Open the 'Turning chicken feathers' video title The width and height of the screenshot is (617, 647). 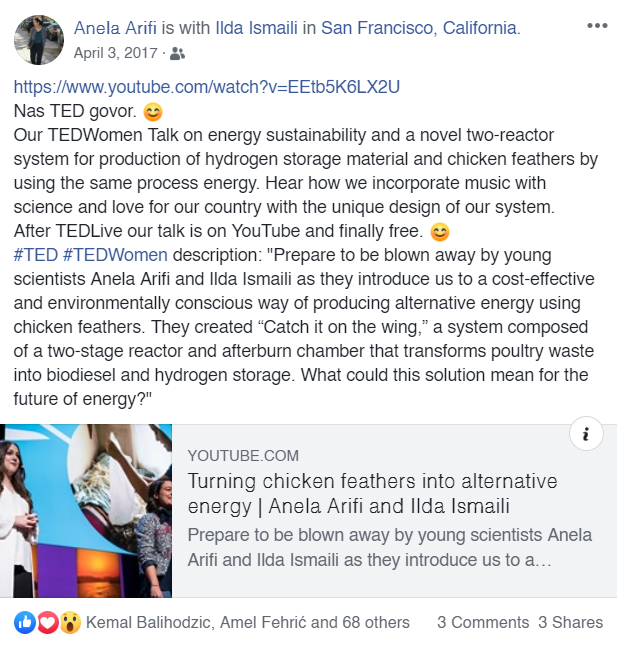pos(372,494)
